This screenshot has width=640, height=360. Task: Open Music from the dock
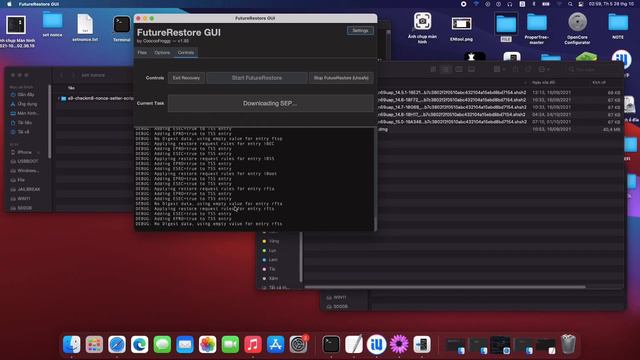253,344
